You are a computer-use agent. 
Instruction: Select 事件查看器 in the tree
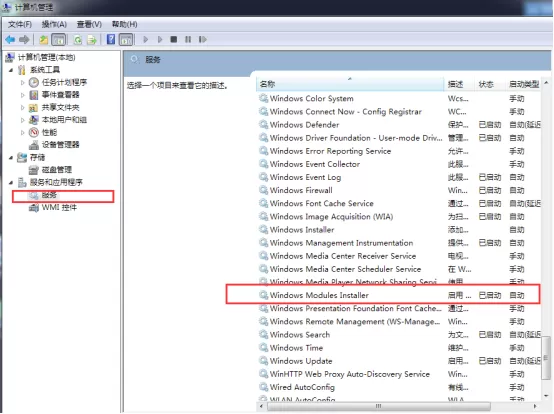tap(60, 95)
